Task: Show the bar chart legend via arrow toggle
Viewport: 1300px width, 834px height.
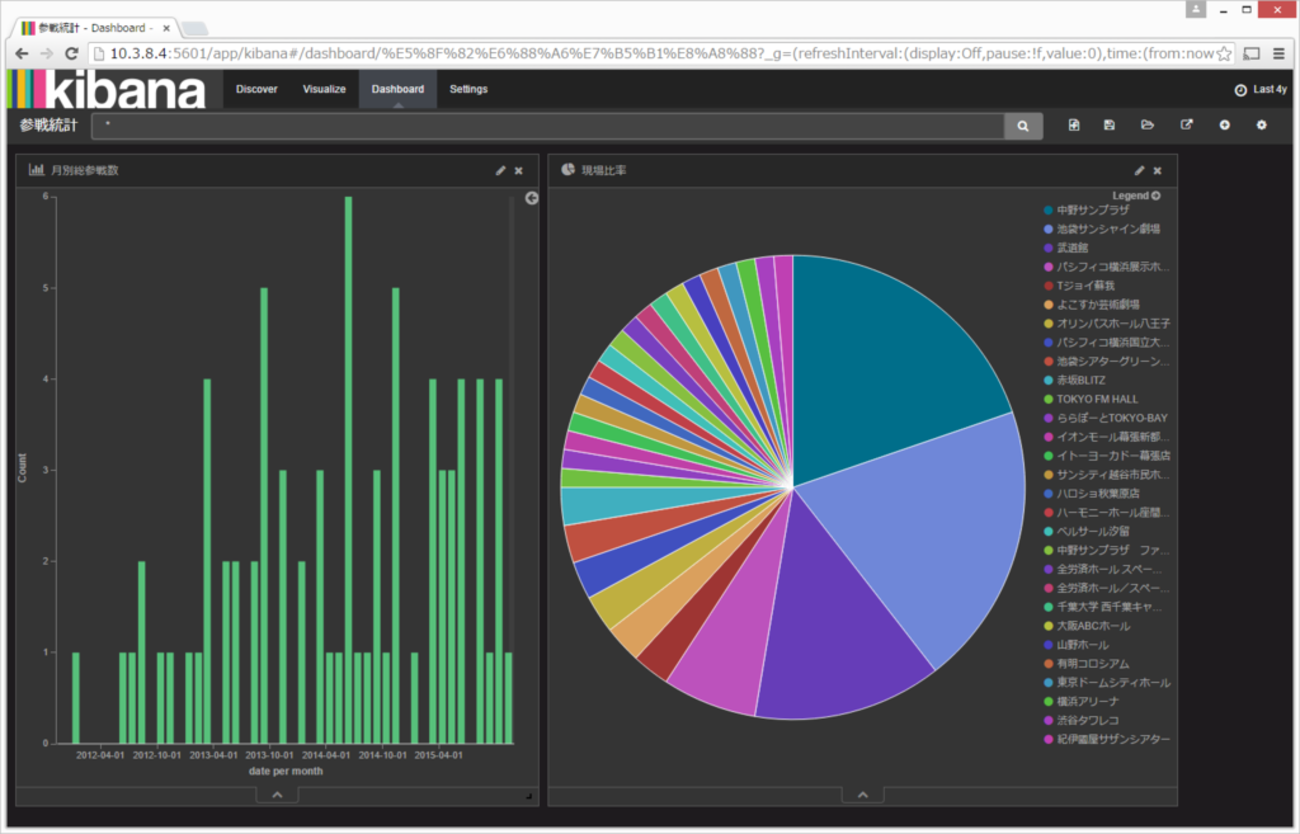Action: (531, 198)
